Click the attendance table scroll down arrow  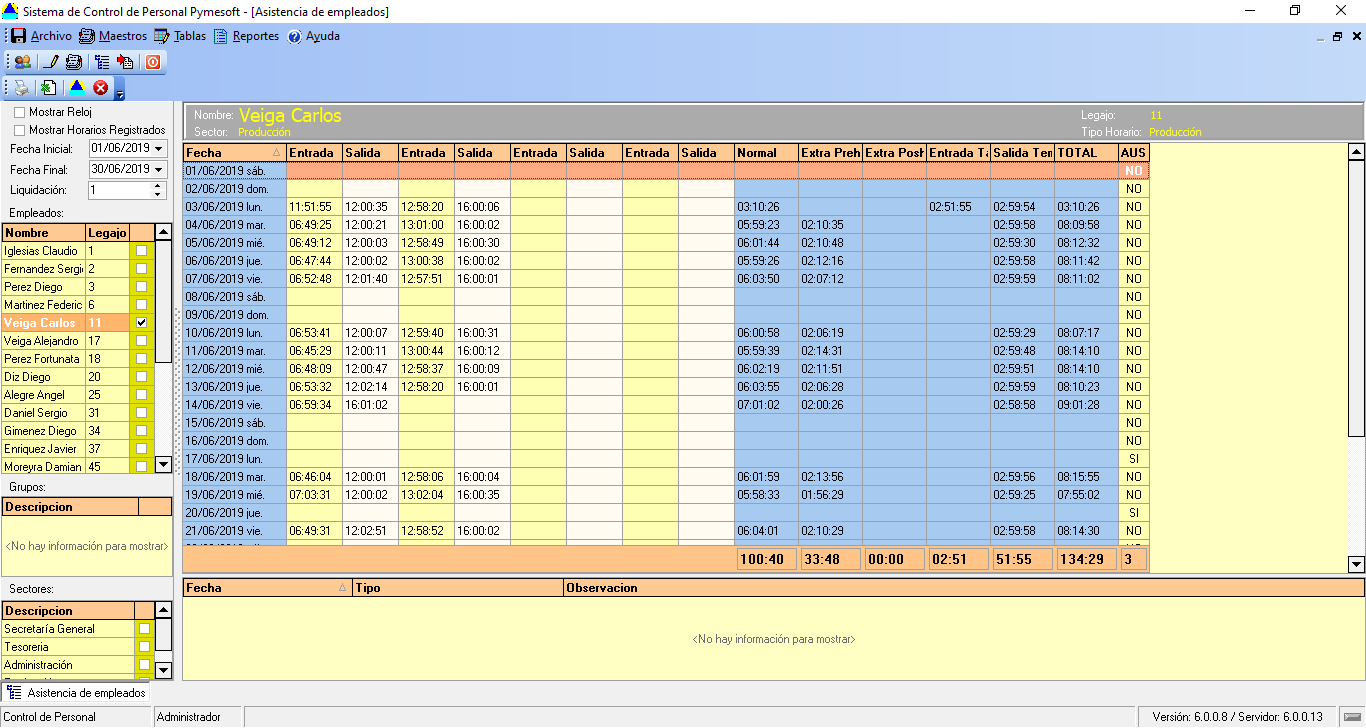tap(1356, 565)
